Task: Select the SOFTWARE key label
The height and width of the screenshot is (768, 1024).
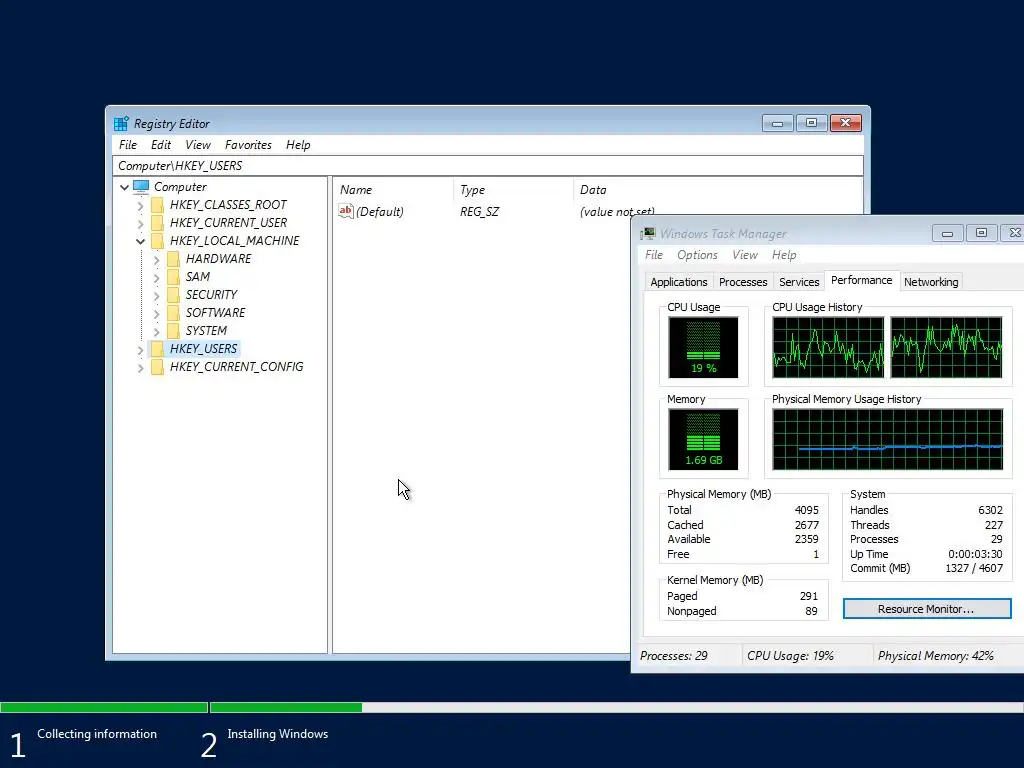Action: (216, 313)
